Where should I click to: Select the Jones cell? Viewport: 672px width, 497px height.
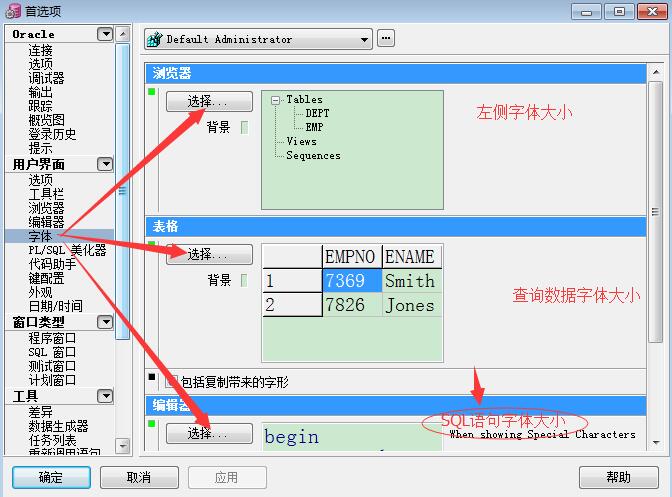(411, 305)
